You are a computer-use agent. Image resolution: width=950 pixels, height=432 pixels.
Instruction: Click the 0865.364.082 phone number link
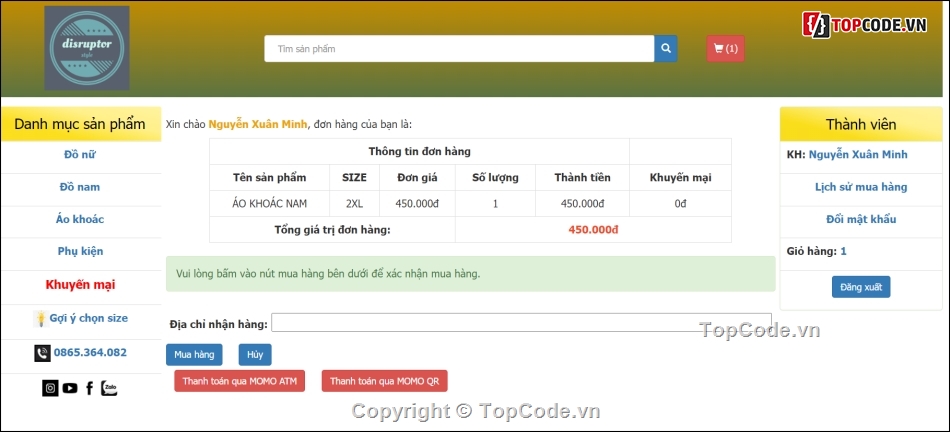[x=90, y=352]
